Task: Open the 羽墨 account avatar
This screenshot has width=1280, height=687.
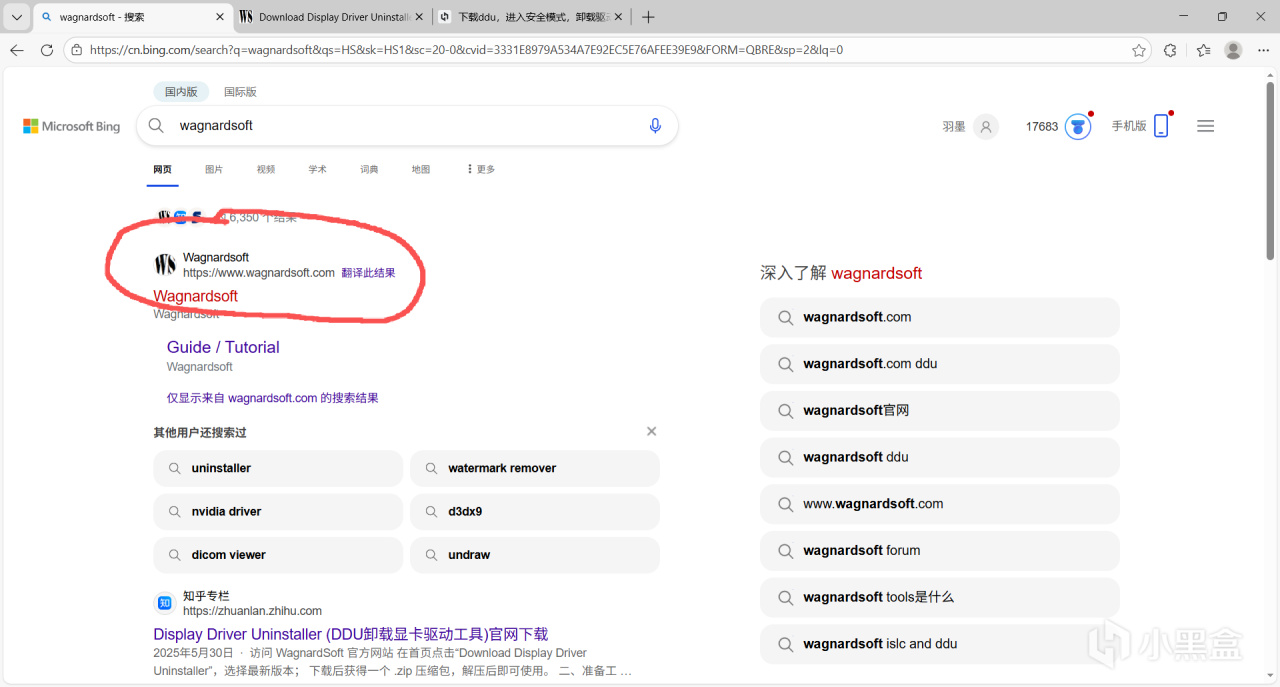Action: [x=986, y=127]
